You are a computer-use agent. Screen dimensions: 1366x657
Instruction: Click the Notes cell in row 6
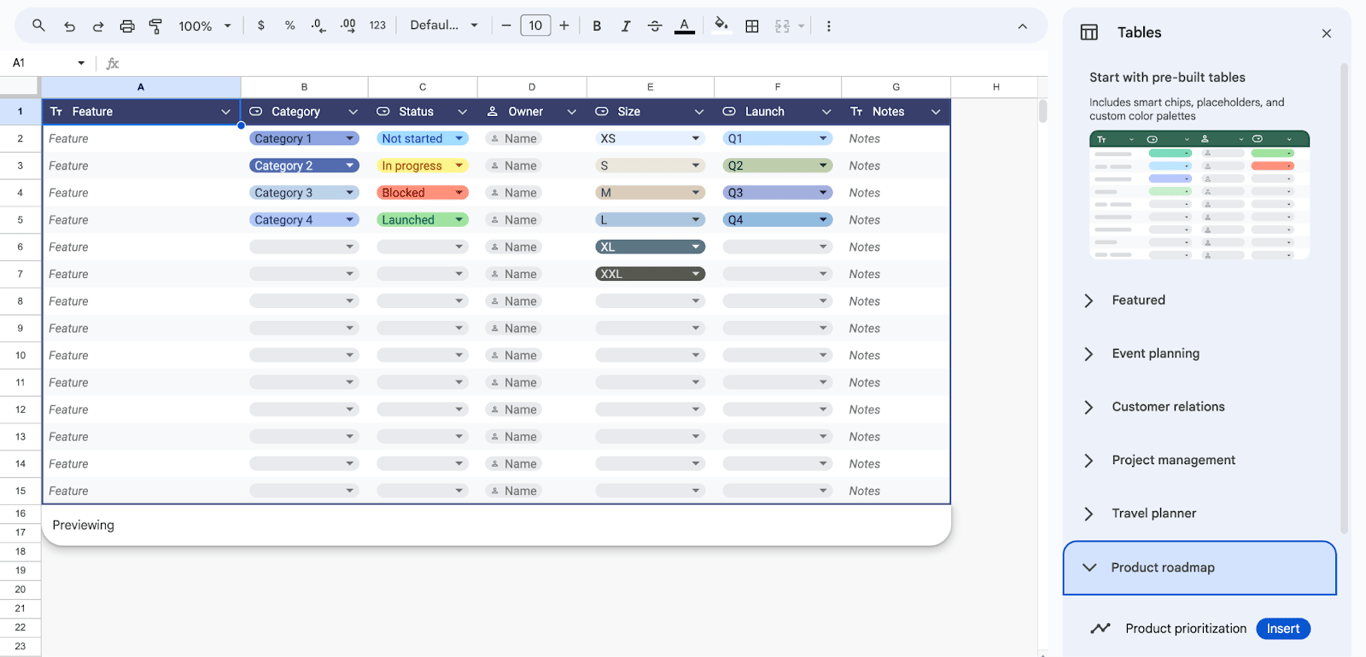pos(895,247)
